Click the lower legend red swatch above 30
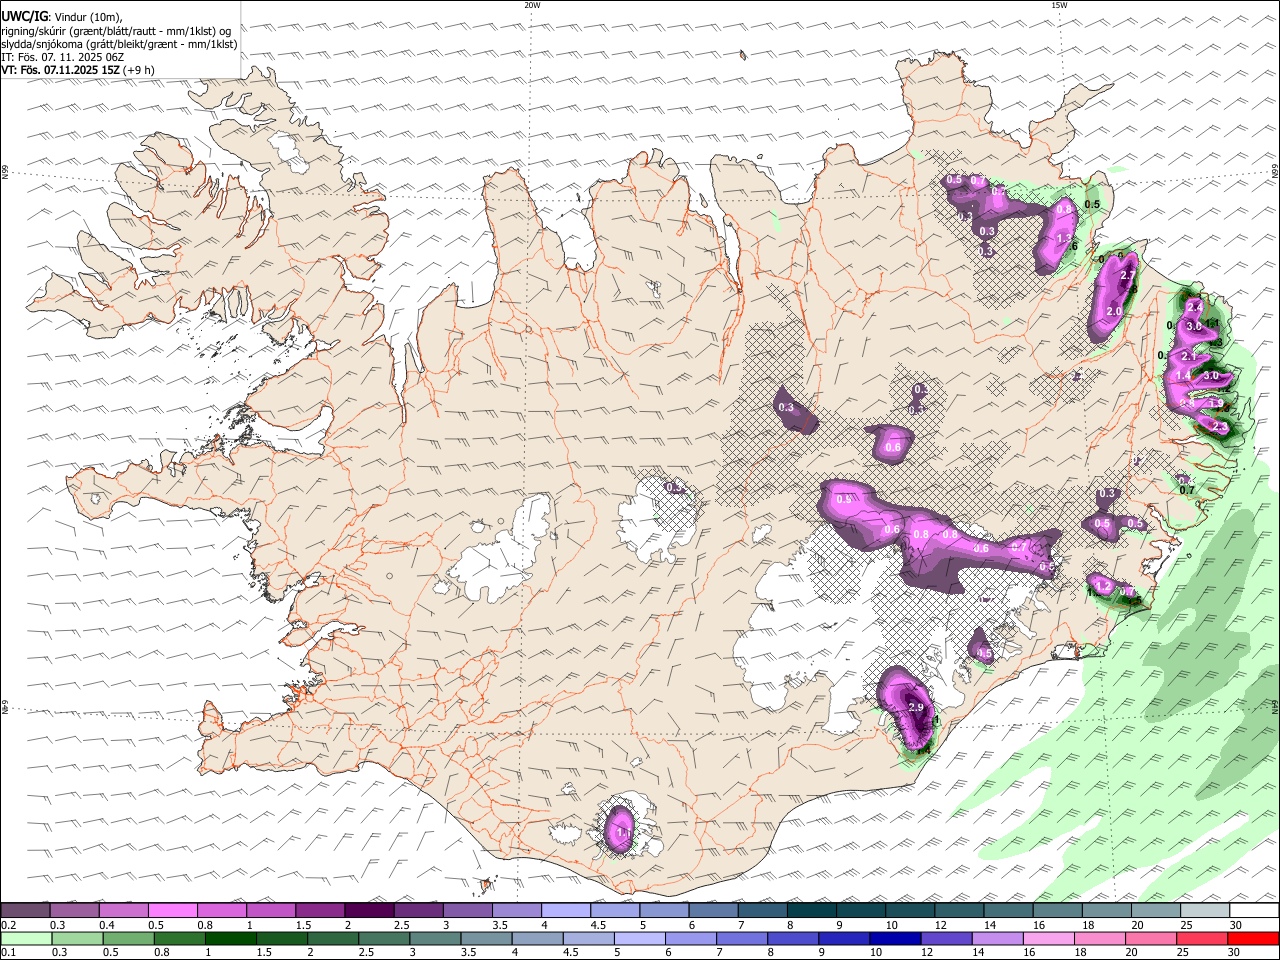 tap(1254, 939)
